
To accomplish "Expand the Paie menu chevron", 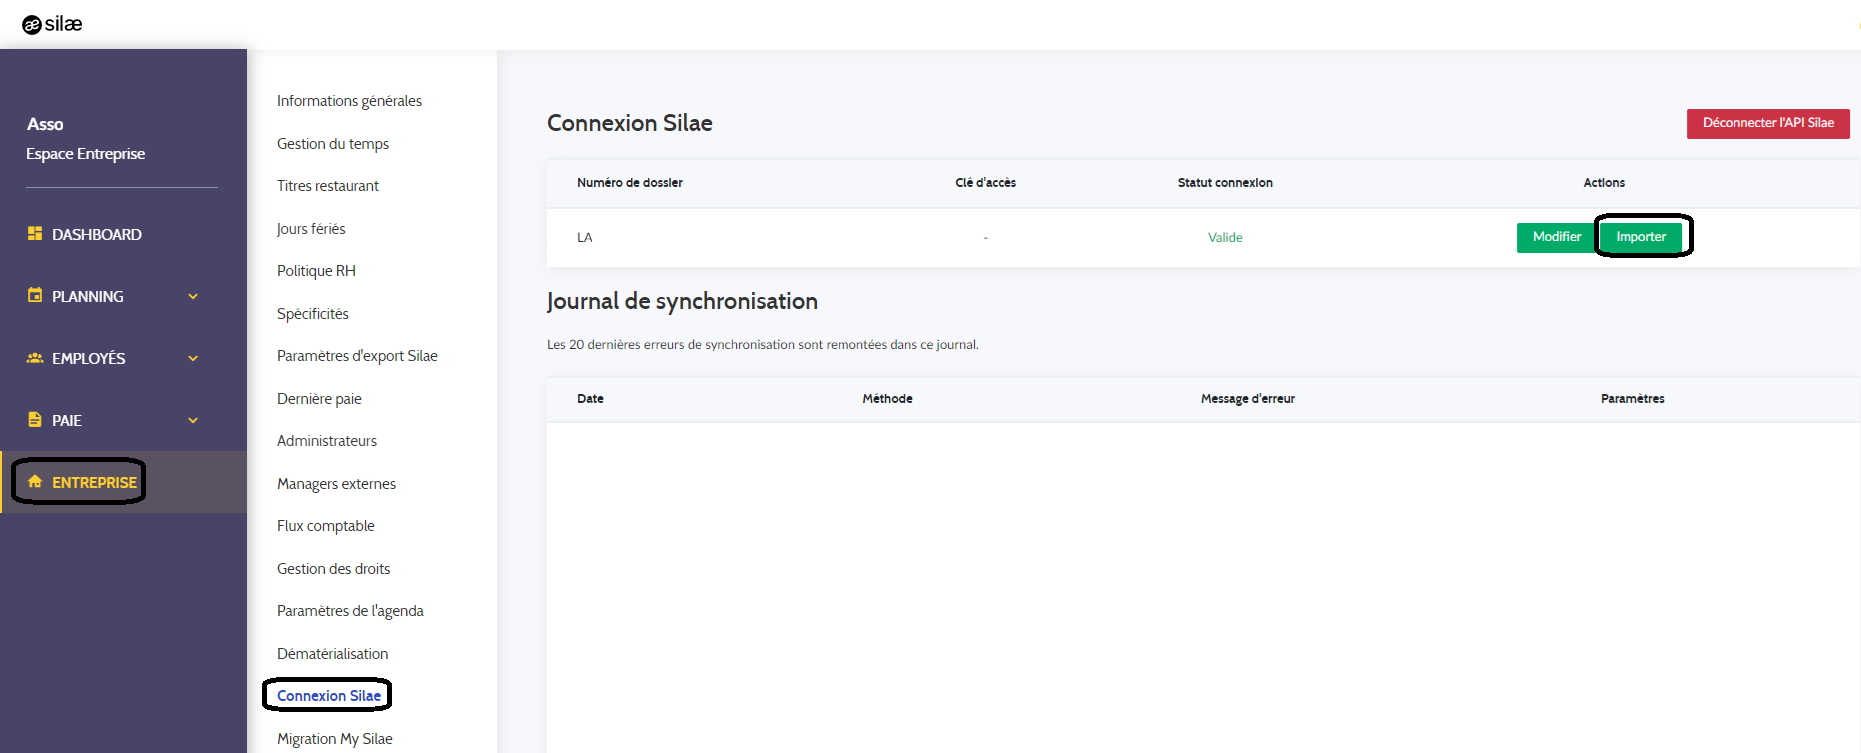I will pos(193,420).
